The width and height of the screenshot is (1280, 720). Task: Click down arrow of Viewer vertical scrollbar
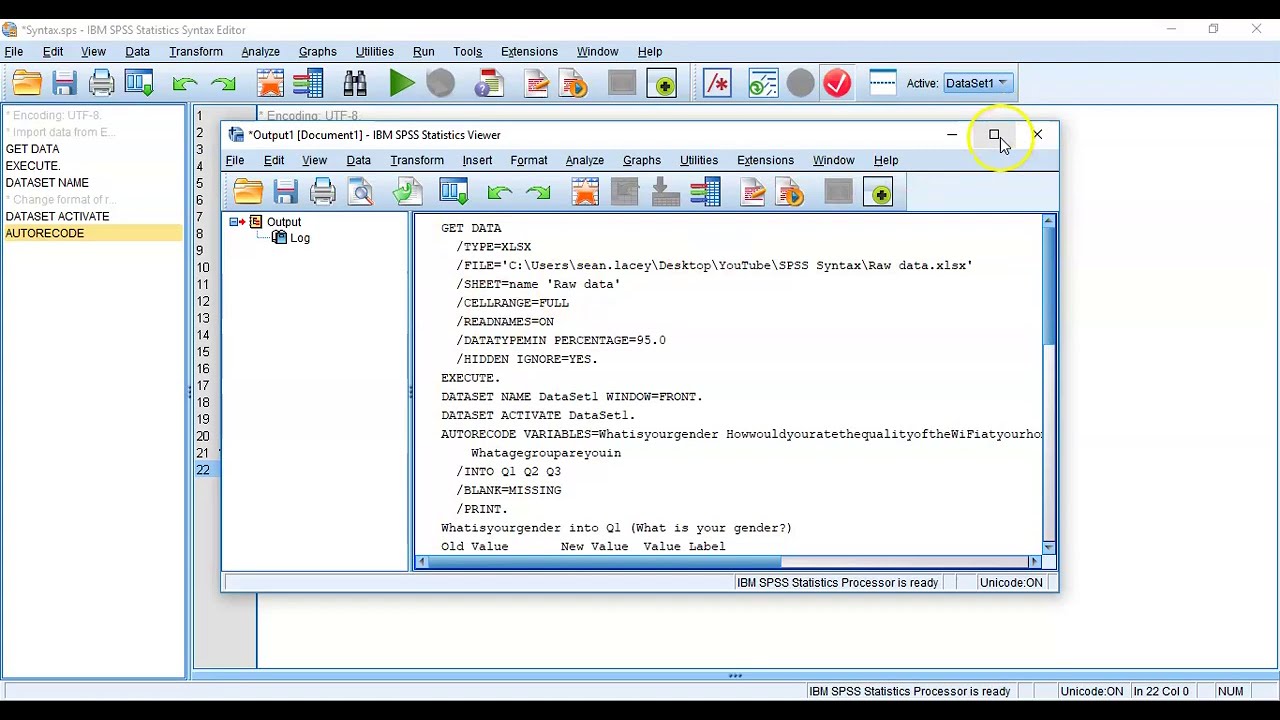pyautogui.click(x=1048, y=547)
